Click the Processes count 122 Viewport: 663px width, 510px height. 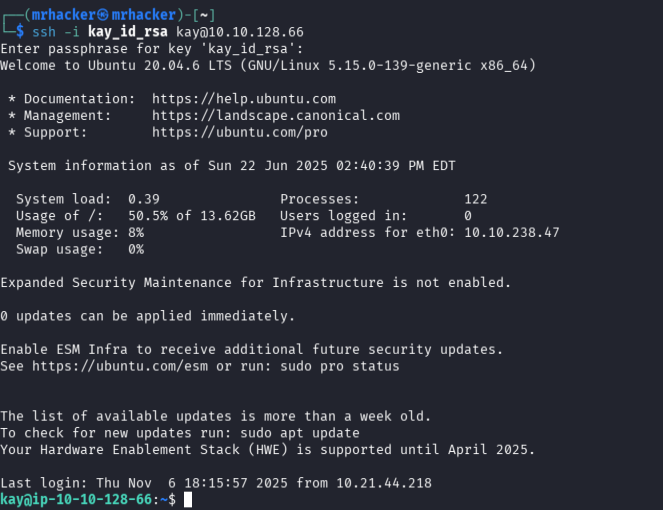(476, 199)
